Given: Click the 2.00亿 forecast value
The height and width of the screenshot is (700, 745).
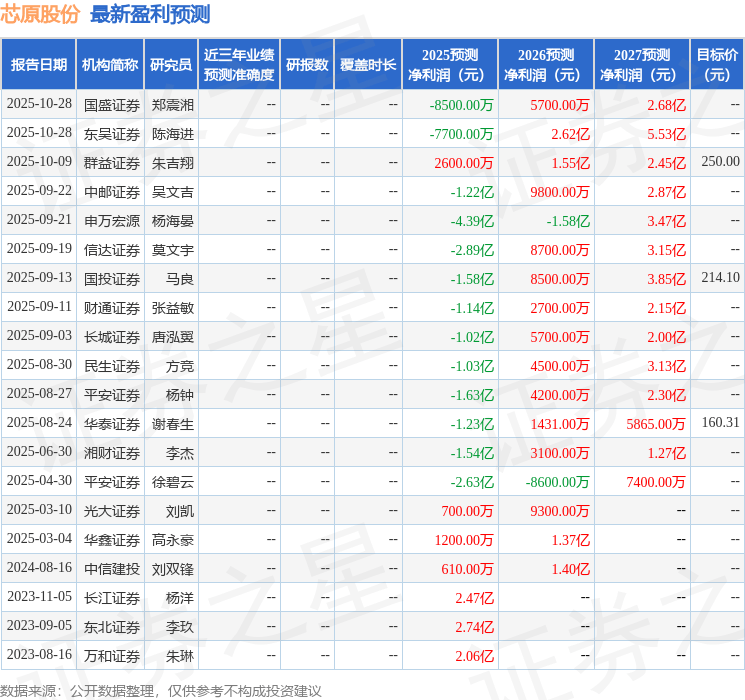Looking at the screenshot, I should [666, 337].
